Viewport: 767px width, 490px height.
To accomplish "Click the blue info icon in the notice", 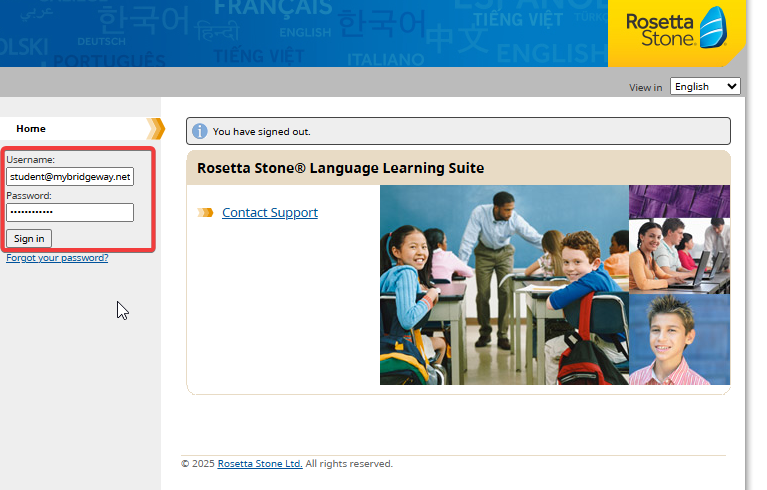I will (200, 131).
